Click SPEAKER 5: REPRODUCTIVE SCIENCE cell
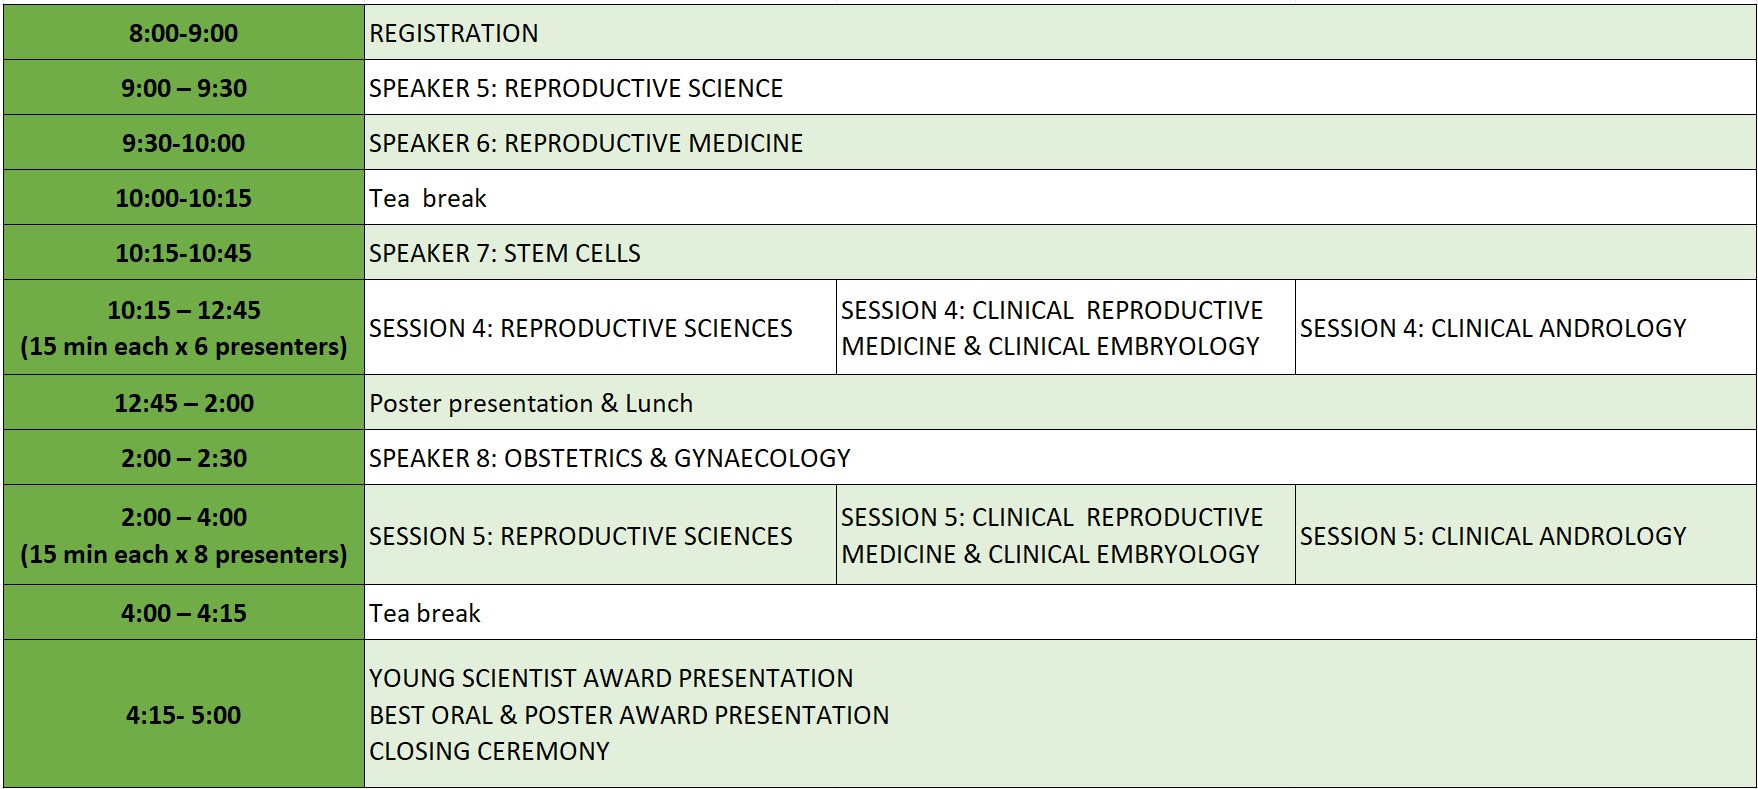 [x=575, y=88]
